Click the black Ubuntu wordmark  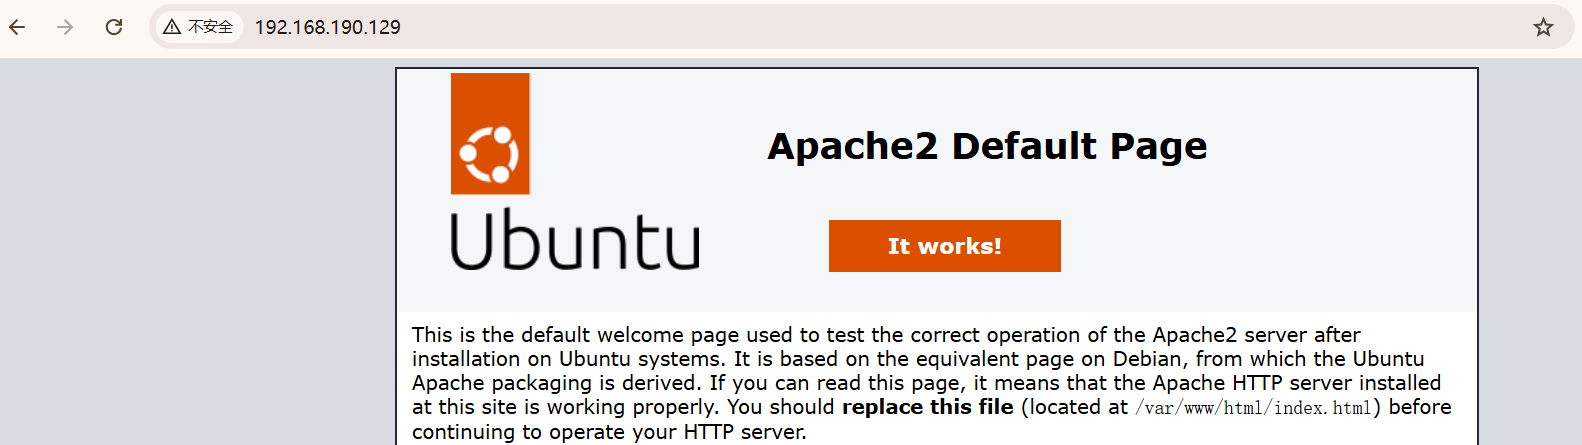pyautogui.click(x=575, y=241)
